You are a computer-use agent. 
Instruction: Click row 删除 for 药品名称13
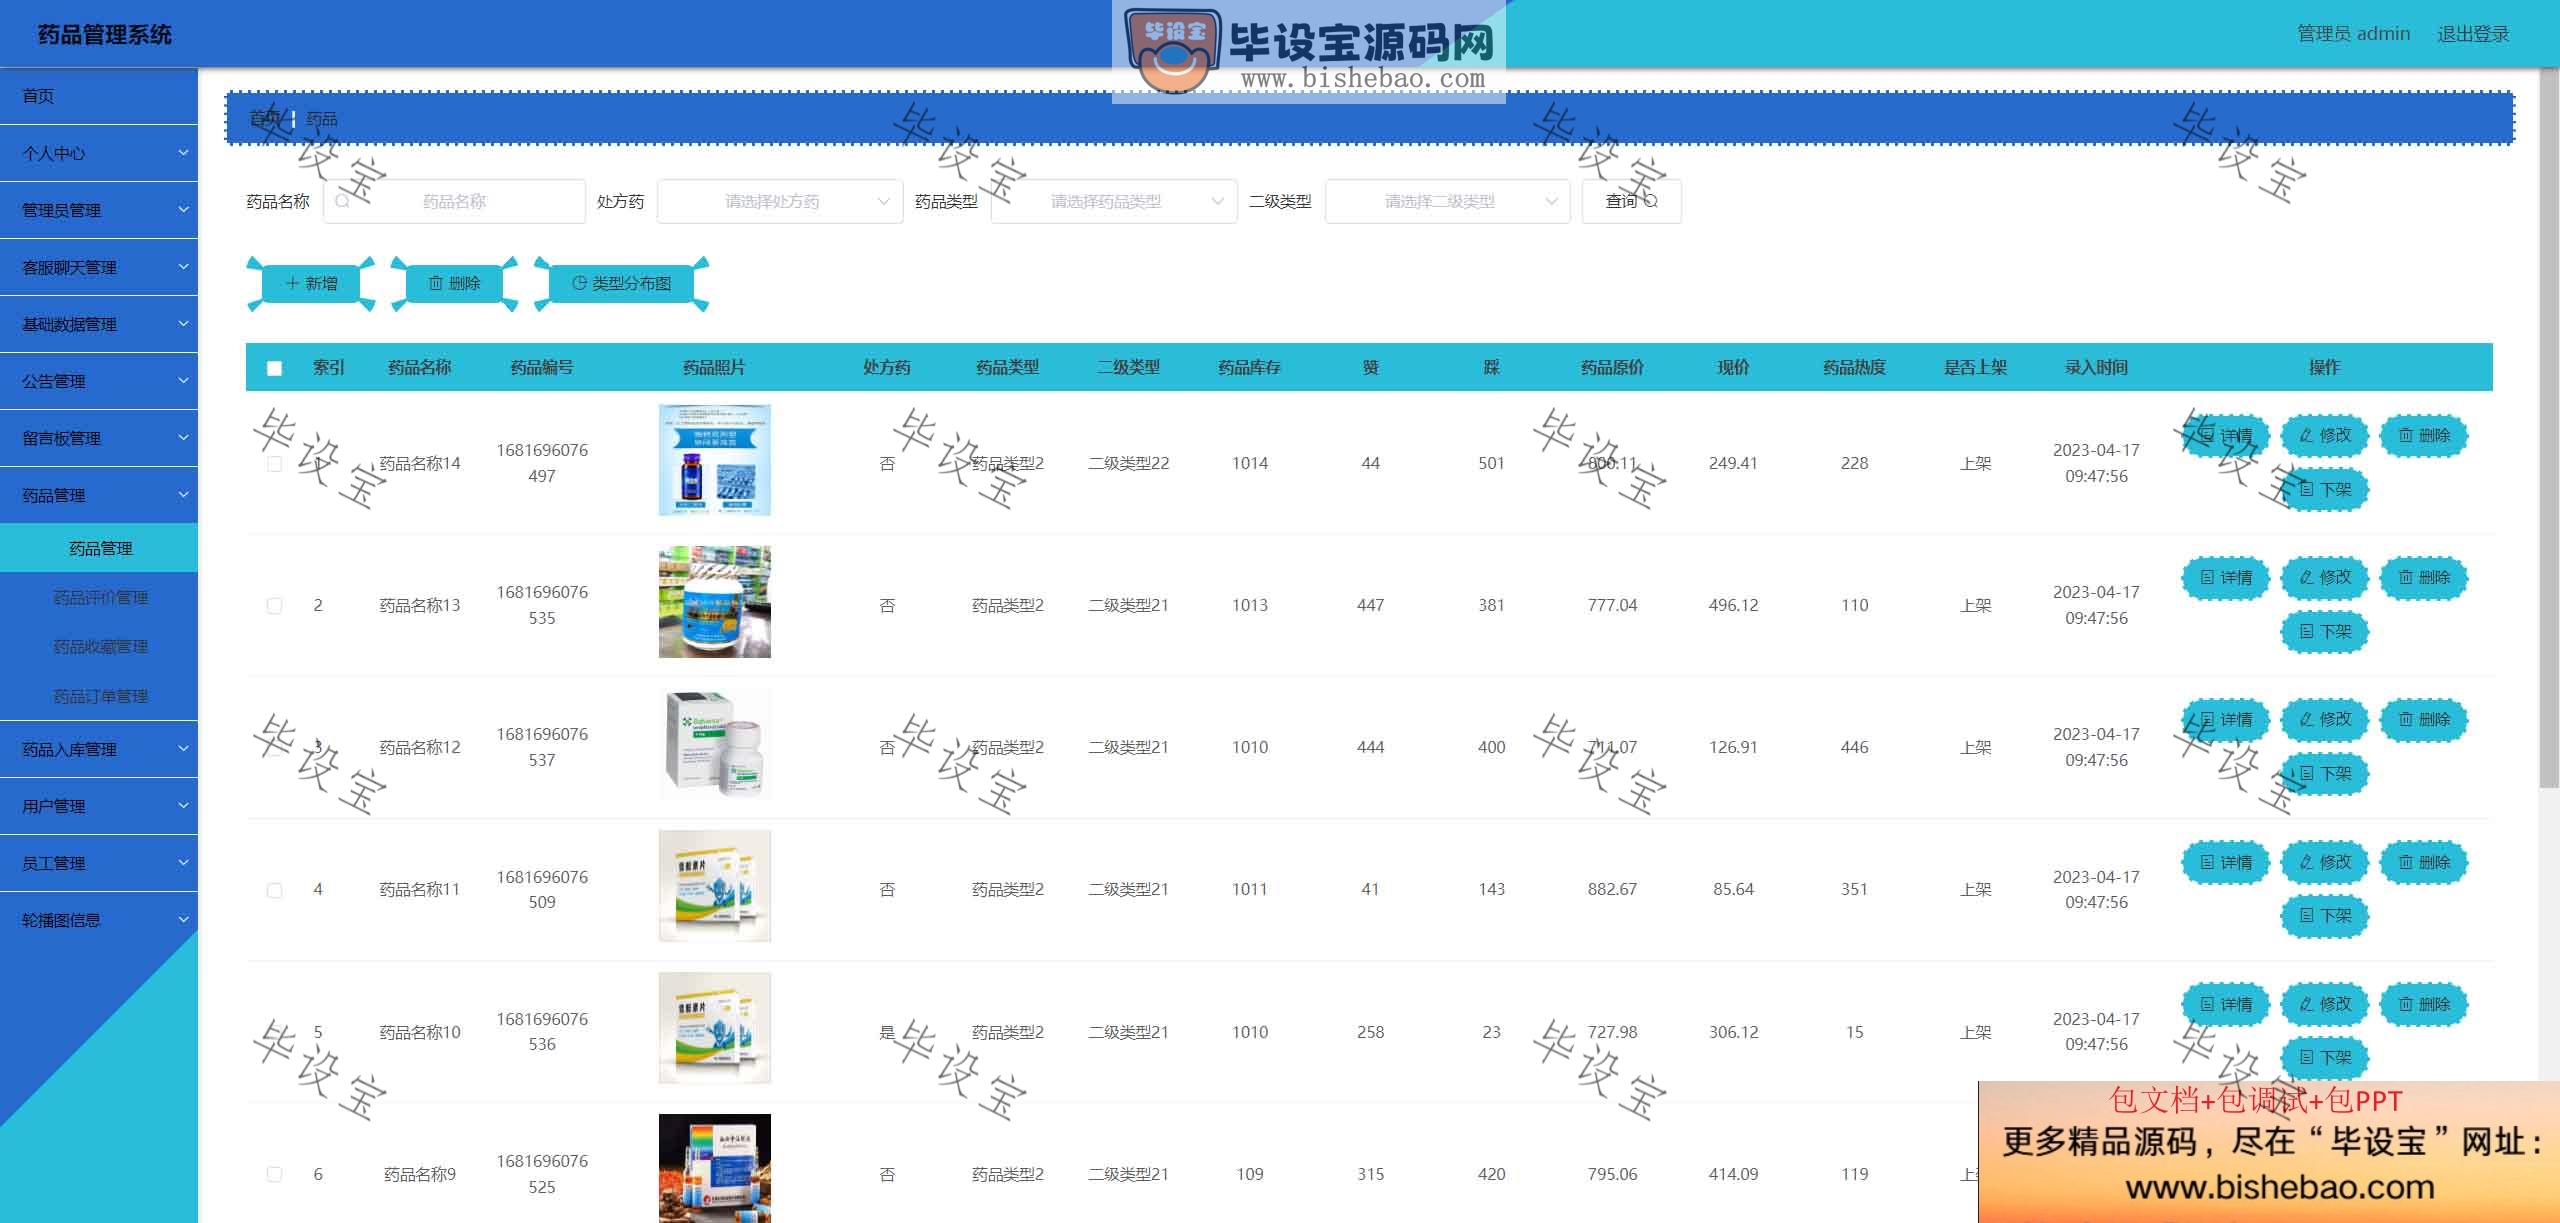(2424, 578)
